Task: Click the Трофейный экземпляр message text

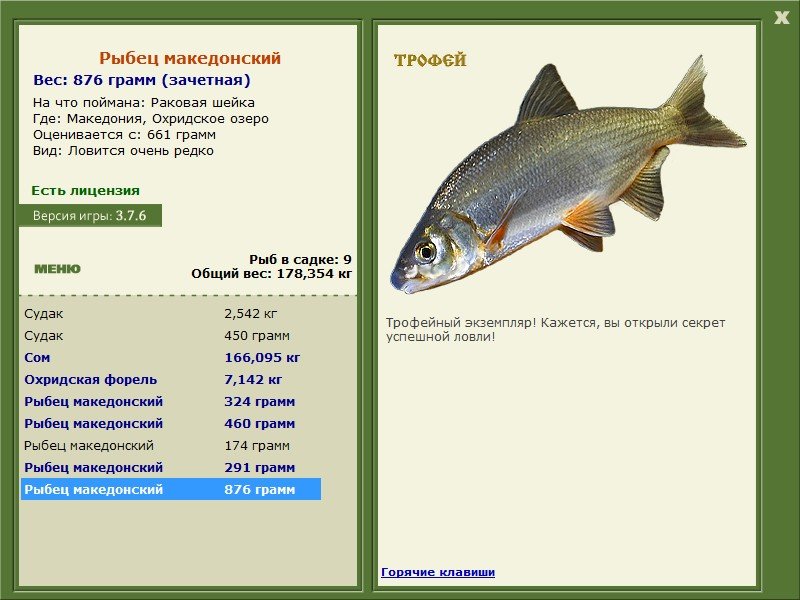Action: [x=555, y=330]
